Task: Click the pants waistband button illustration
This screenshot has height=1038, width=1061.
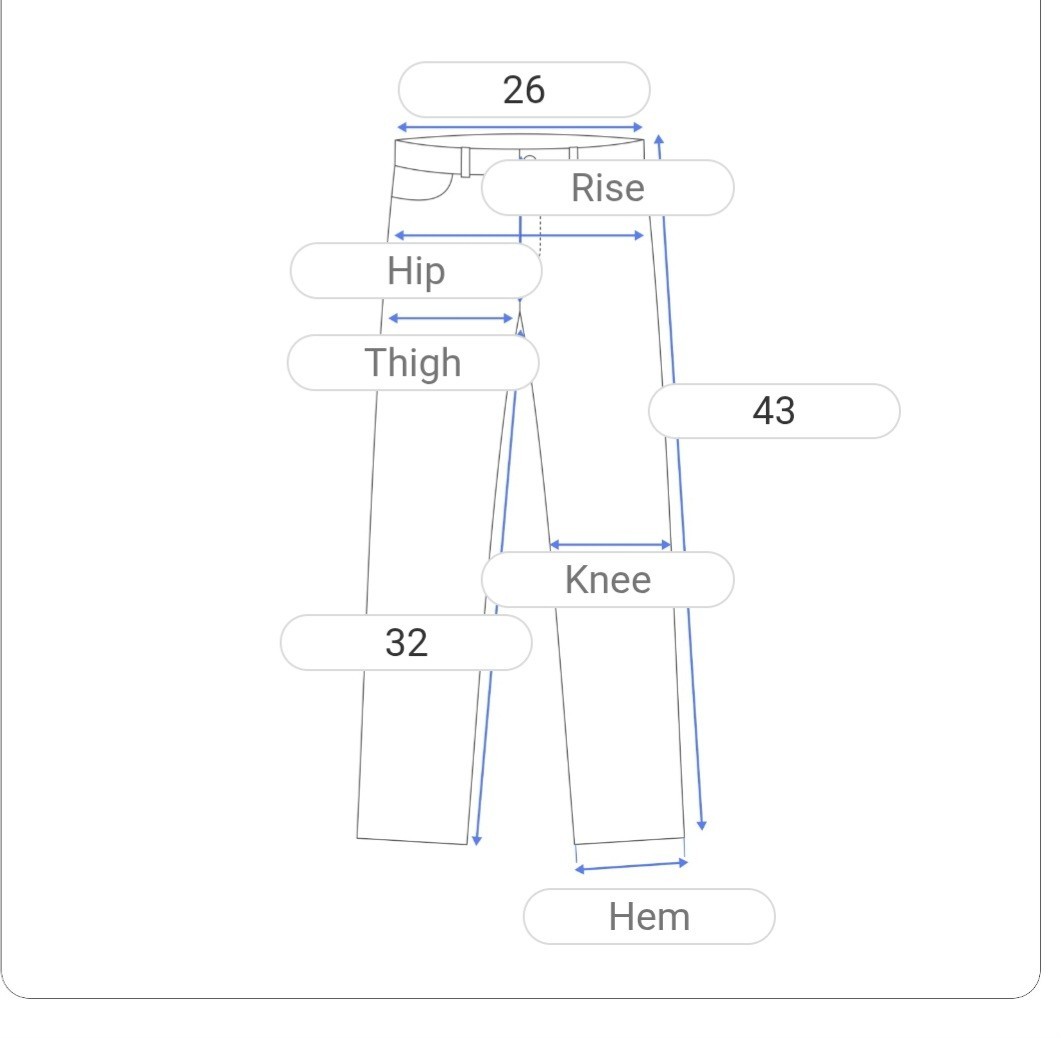Action: [530, 159]
